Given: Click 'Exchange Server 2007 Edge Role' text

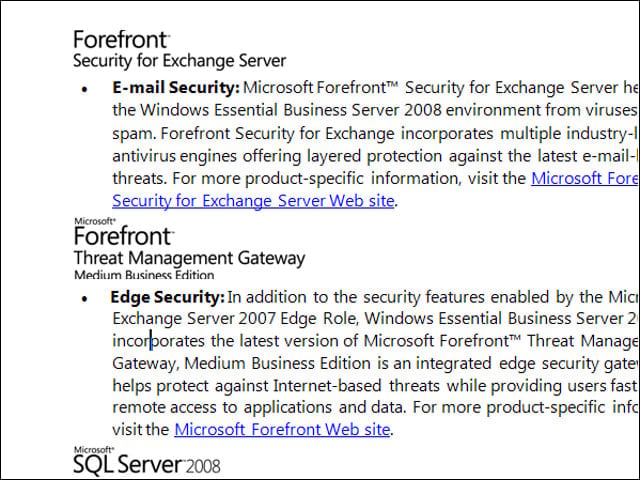Looking at the screenshot, I should [x=236, y=319].
